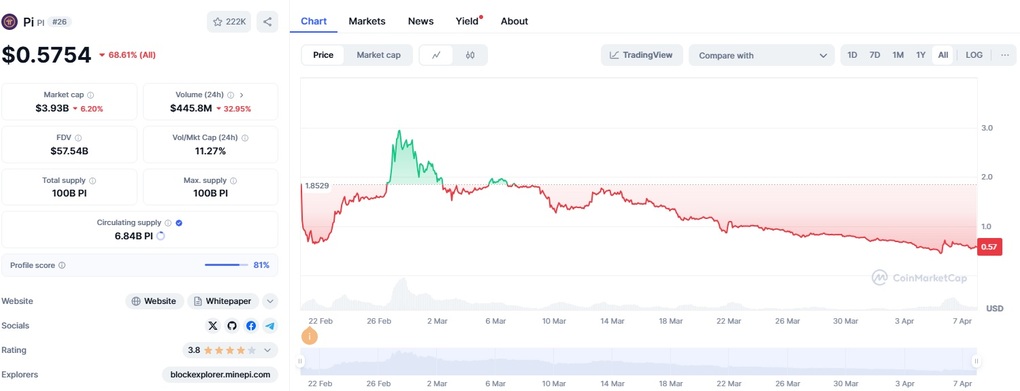Screen dimensions: 1020x391
Task: Select the line chart type icon
Action: coord(436,55)
